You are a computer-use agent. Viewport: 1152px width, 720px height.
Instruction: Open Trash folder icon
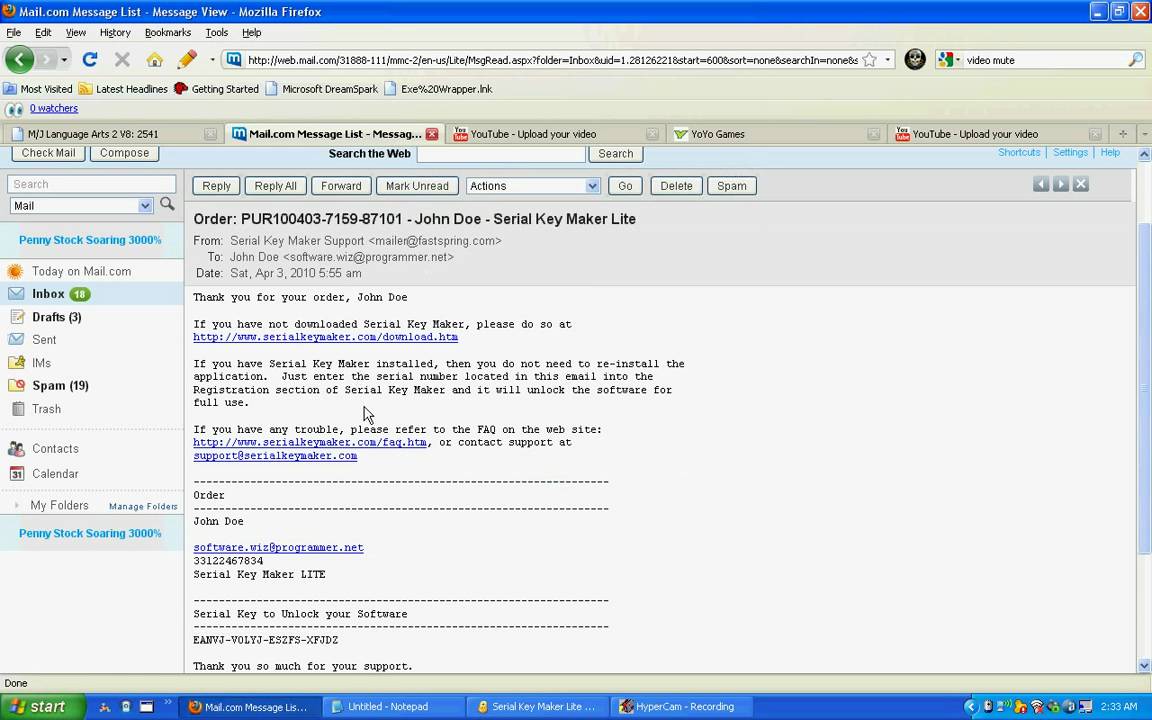click(x=18, y=408)
